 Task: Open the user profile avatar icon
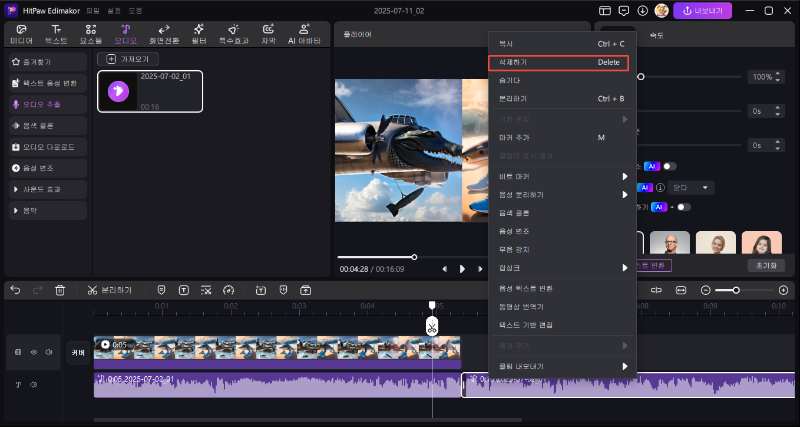[661, 11]
